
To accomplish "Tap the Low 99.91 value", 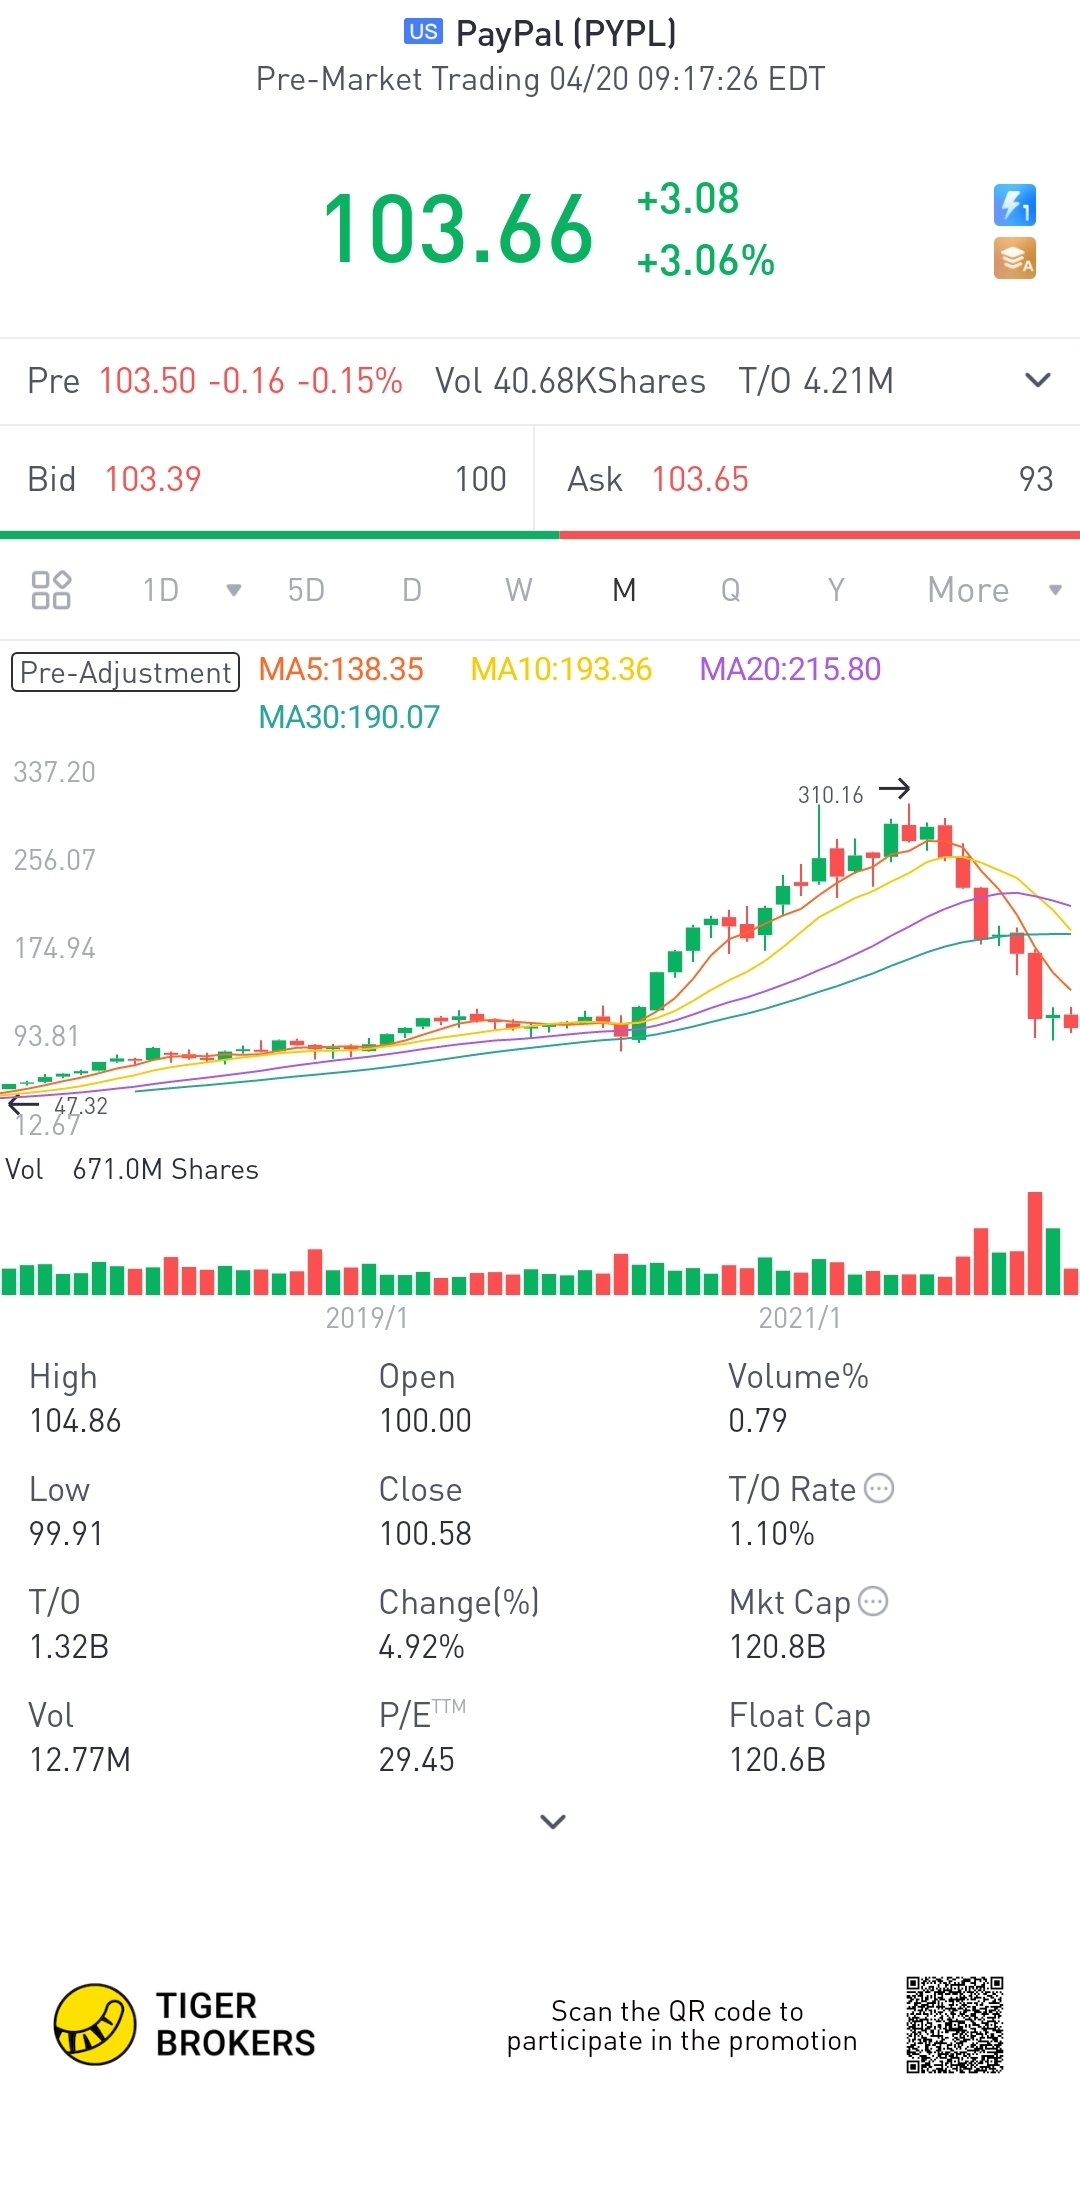I will pos(66,1533).
